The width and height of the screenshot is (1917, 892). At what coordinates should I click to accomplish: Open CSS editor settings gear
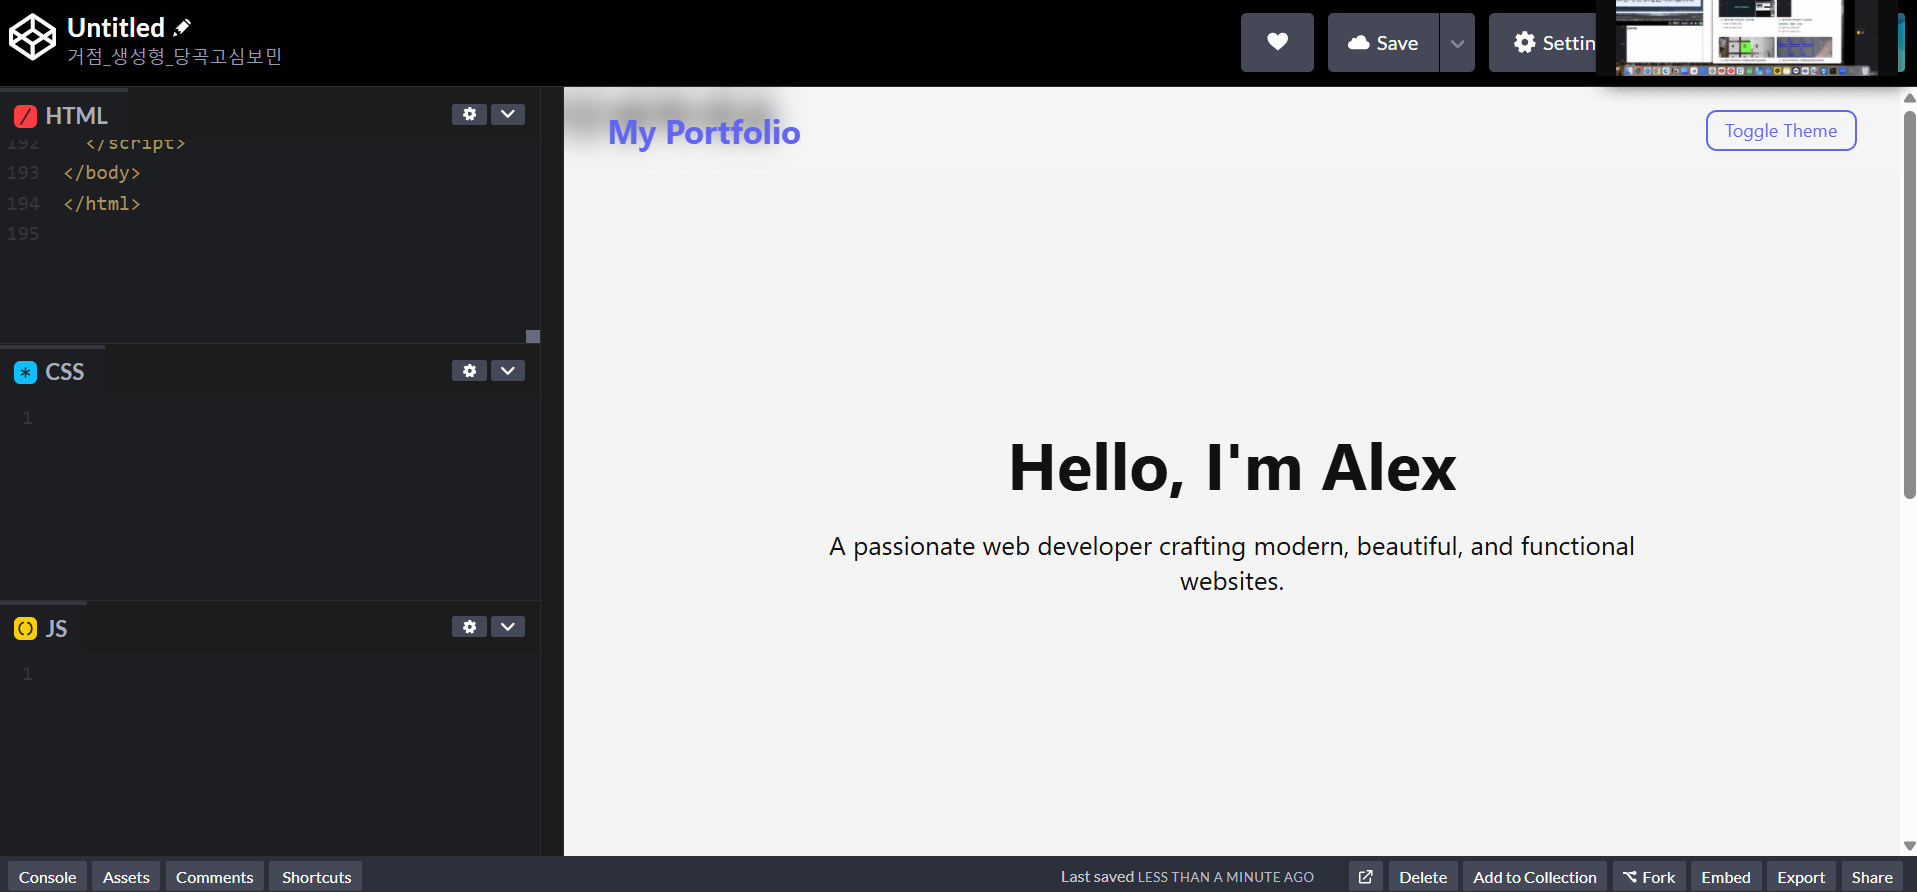click(x=469, y=371)
